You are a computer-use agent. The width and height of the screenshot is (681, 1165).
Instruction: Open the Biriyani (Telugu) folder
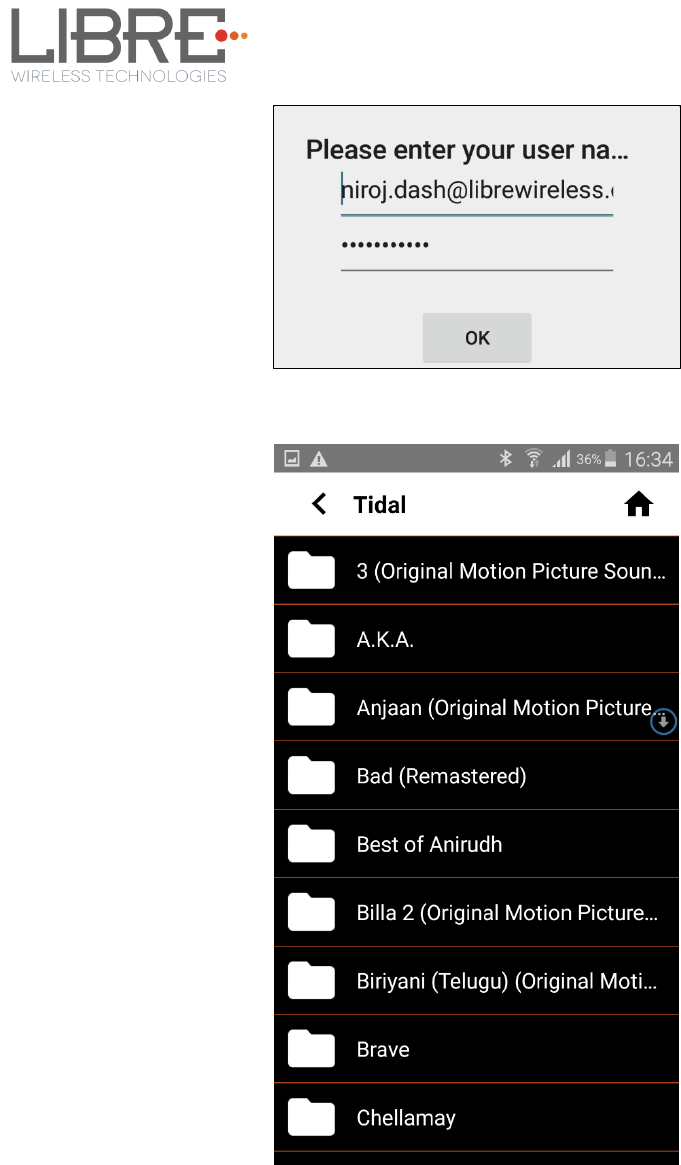pos(476,981)
